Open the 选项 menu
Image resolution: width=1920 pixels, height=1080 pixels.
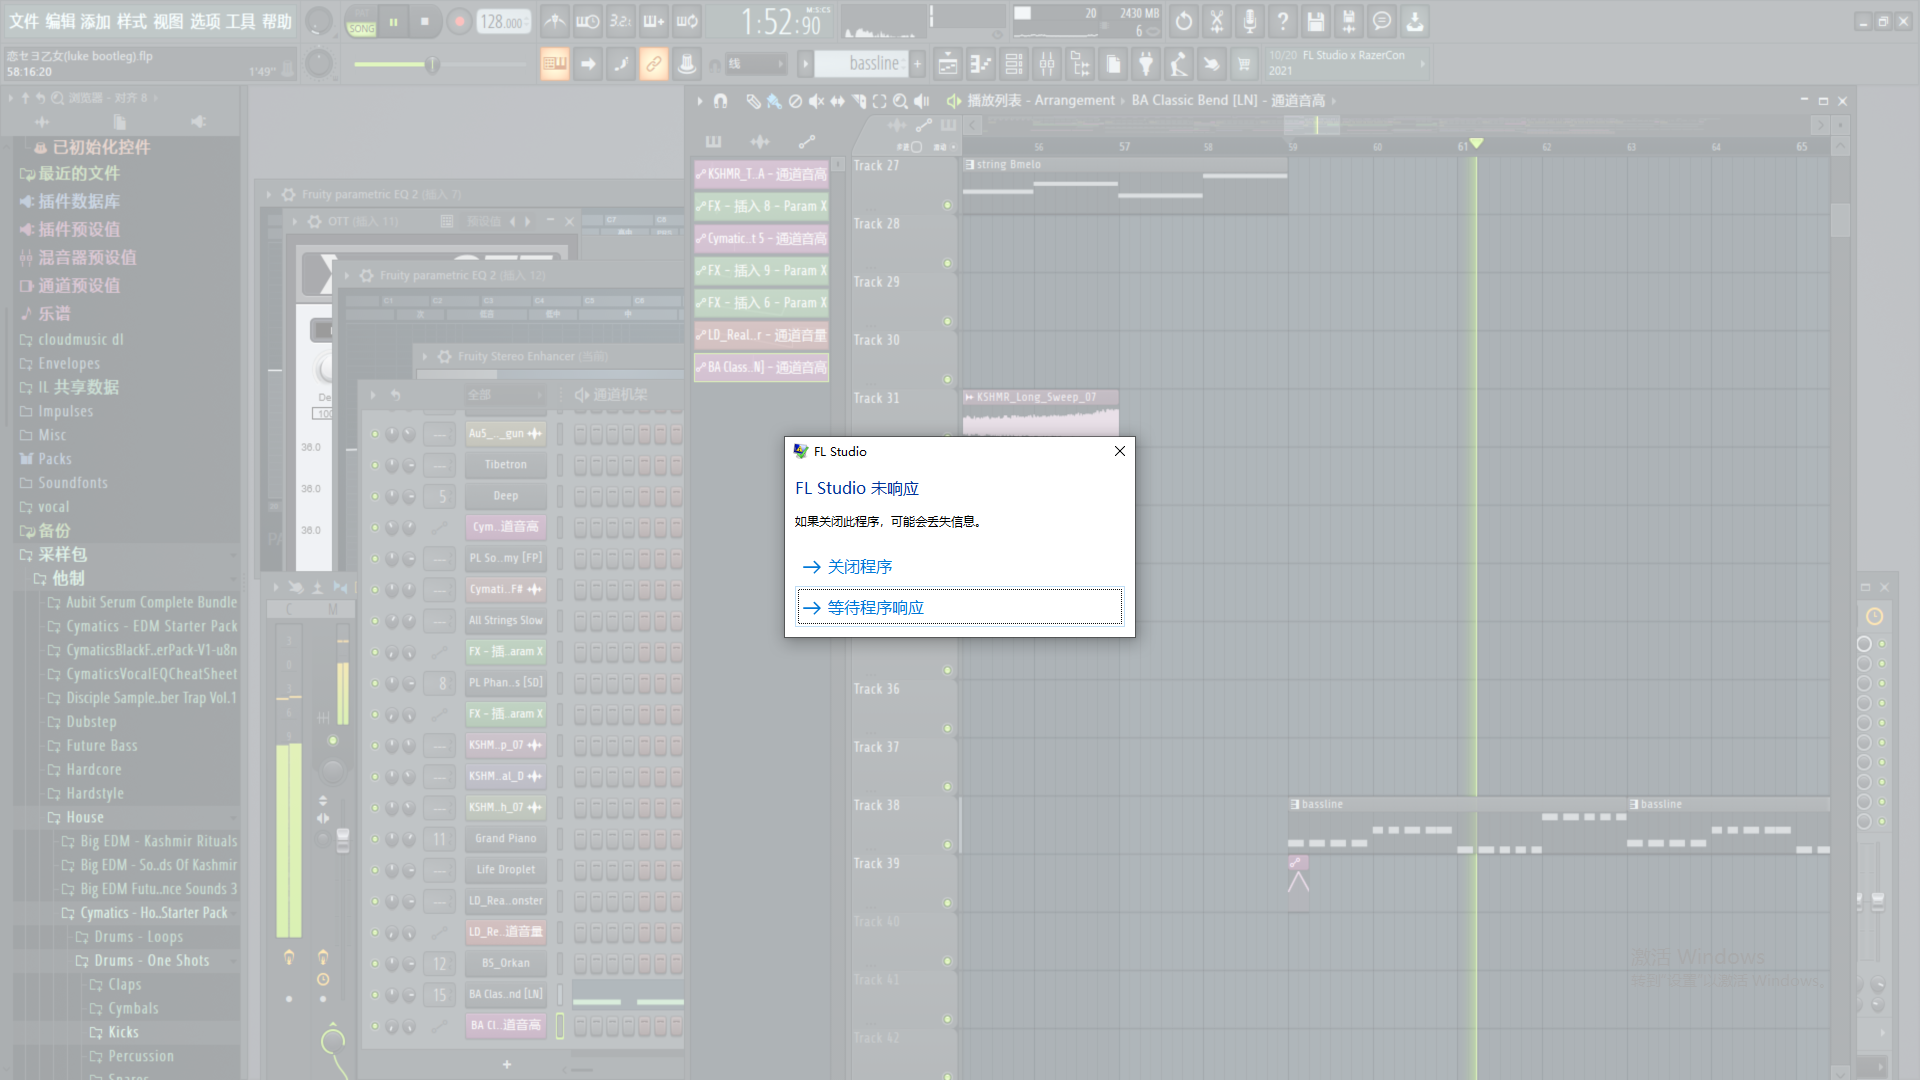pyautogui.click(x=204, y=21)
